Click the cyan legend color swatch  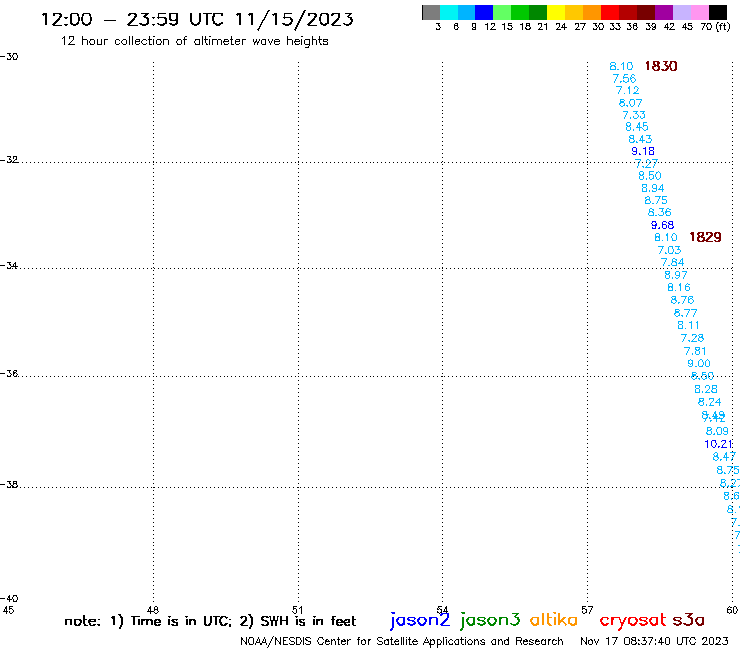tap(448, 12)
